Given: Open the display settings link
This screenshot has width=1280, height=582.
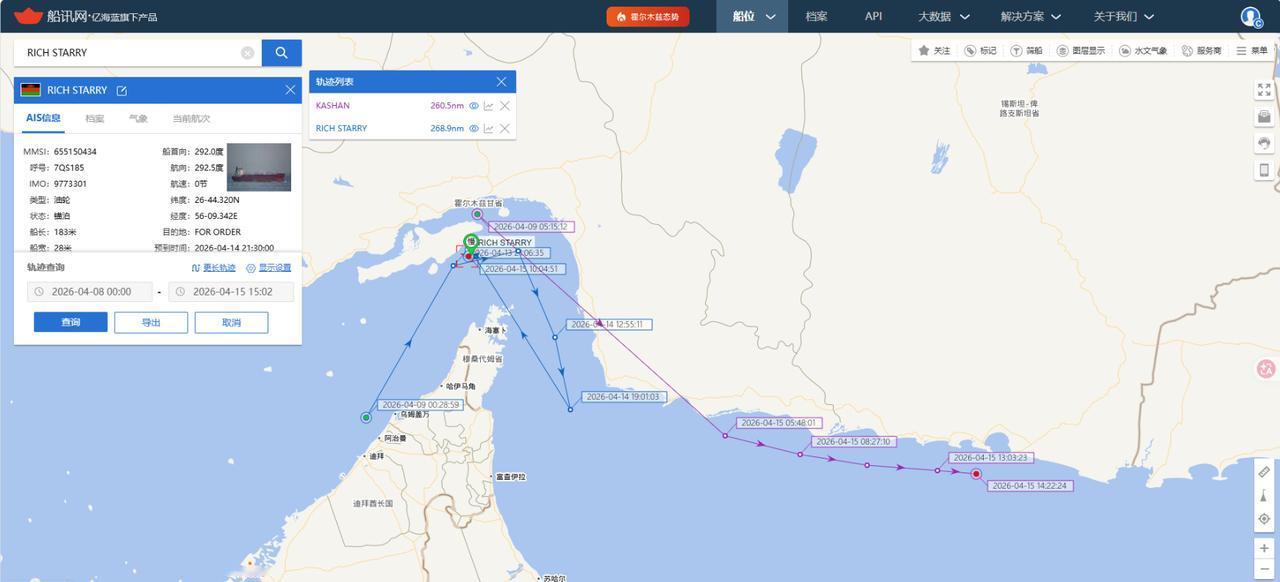Looking at the screenshot, I should 268,268.
